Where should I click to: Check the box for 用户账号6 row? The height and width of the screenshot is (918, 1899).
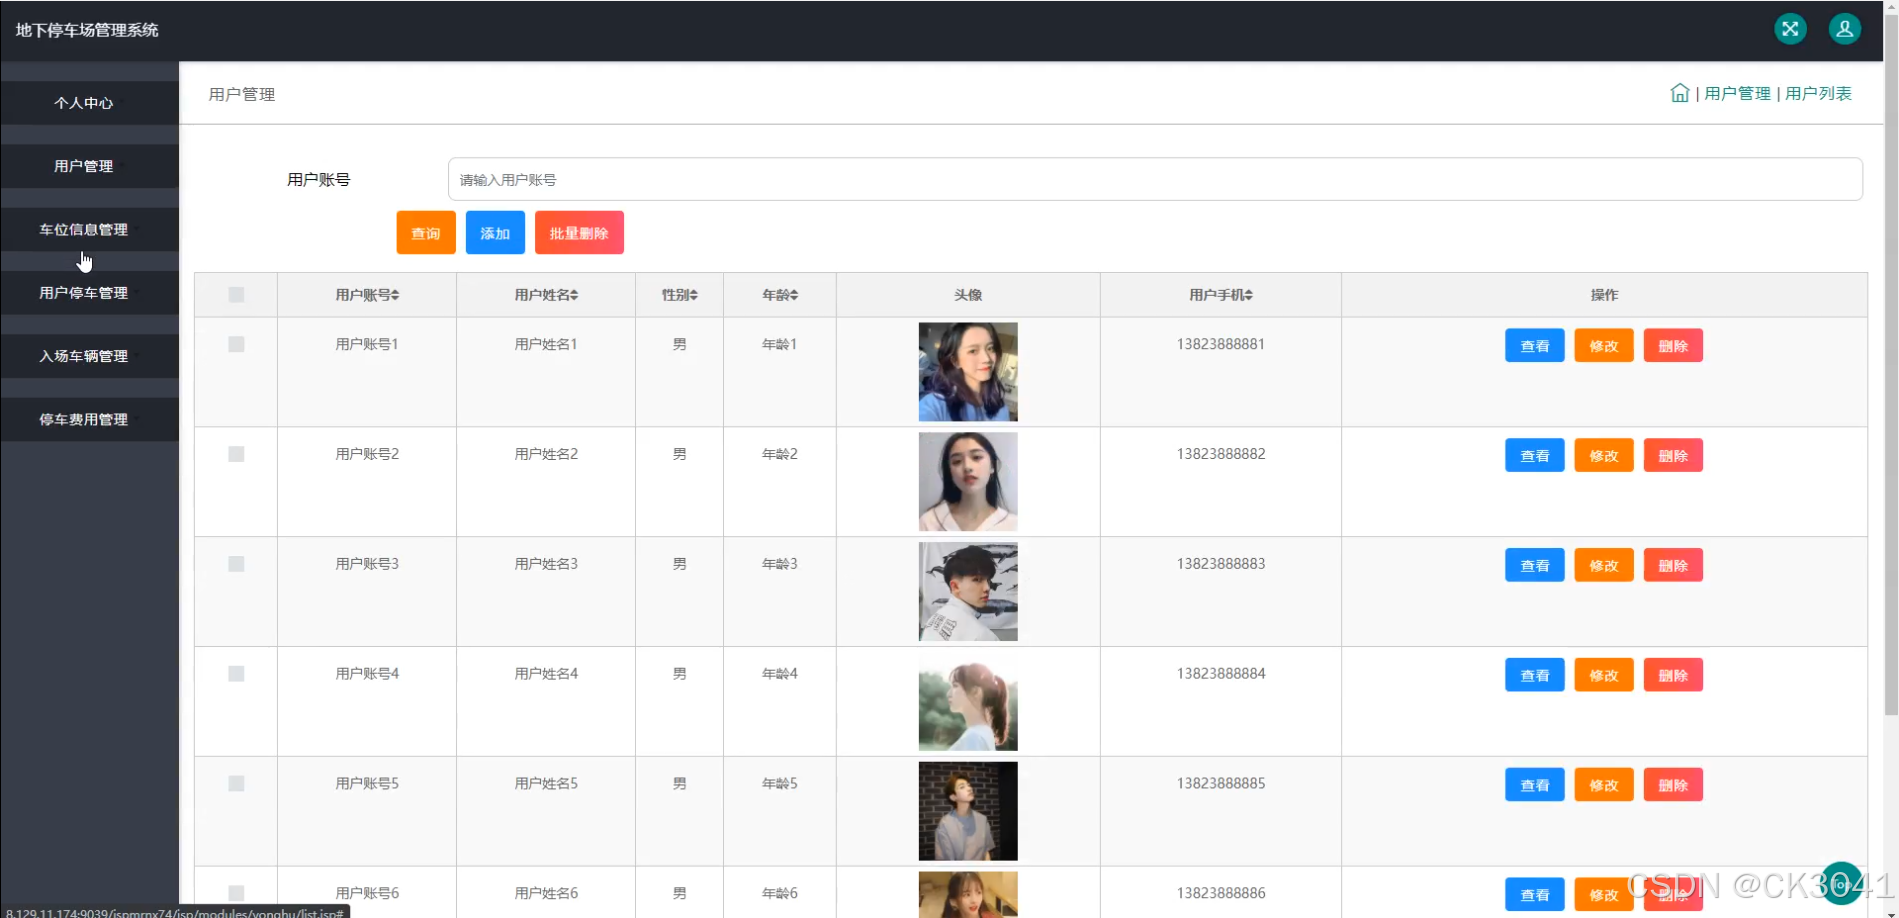click(236, 893)
